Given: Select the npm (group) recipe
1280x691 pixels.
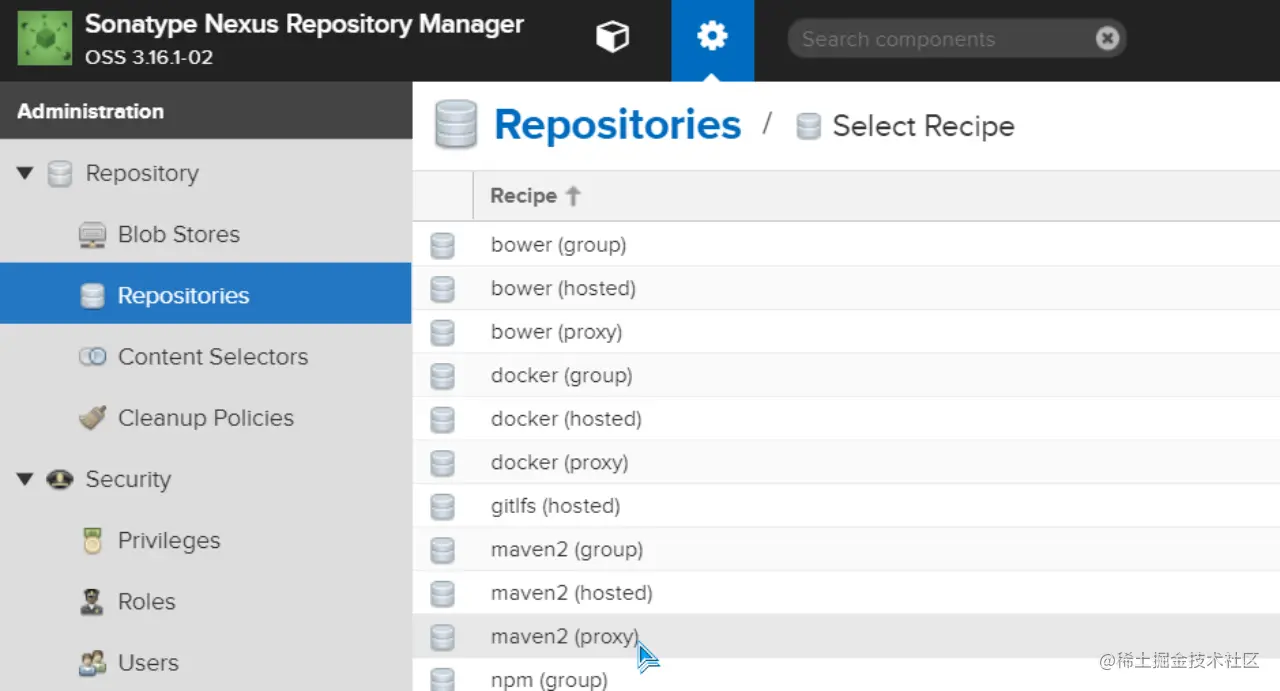Looking at the screenshot, I should 846,677.
